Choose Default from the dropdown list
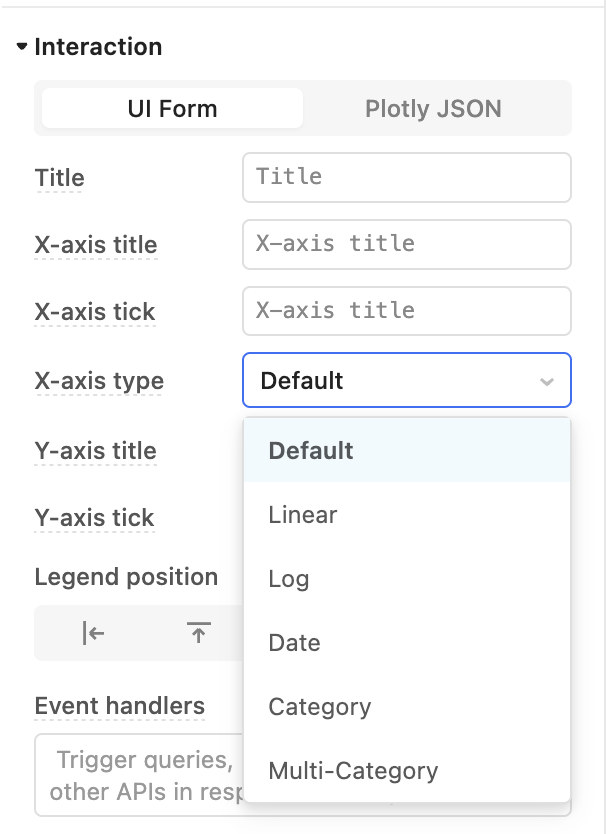Viewport: 606px width, 834px height. point(407,451)
